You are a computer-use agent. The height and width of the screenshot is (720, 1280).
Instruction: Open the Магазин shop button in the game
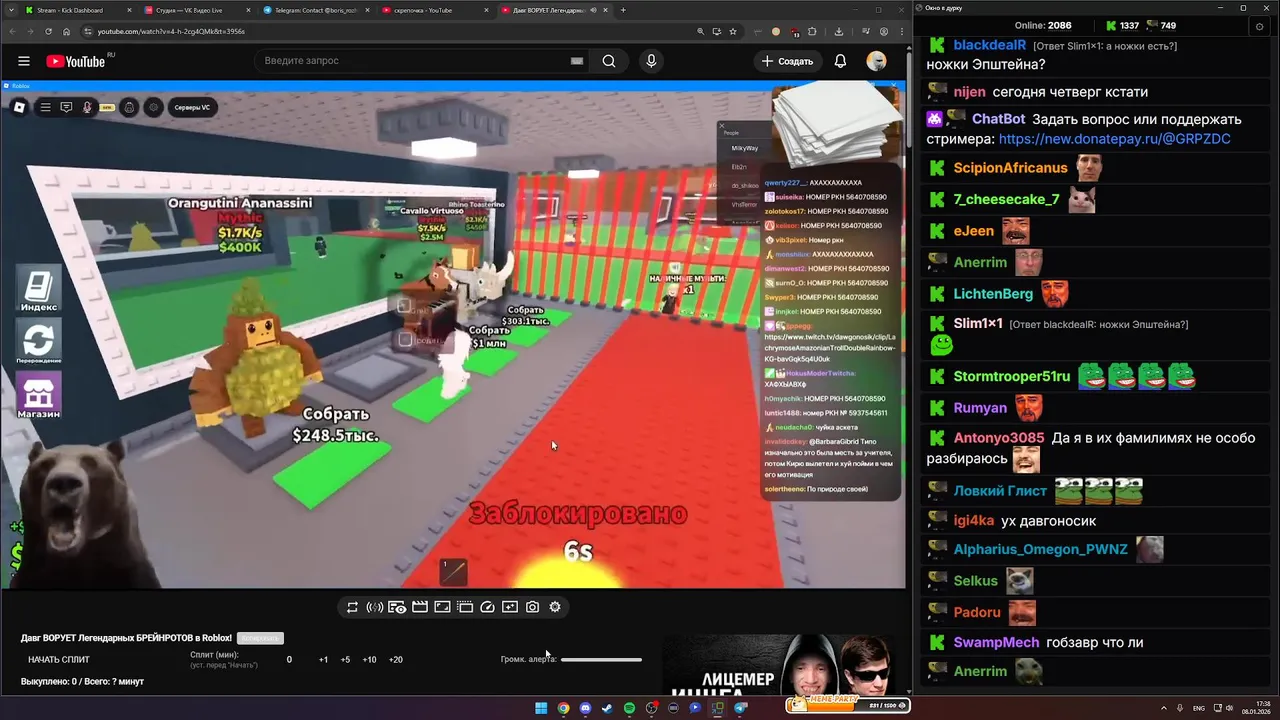[39, 395]
